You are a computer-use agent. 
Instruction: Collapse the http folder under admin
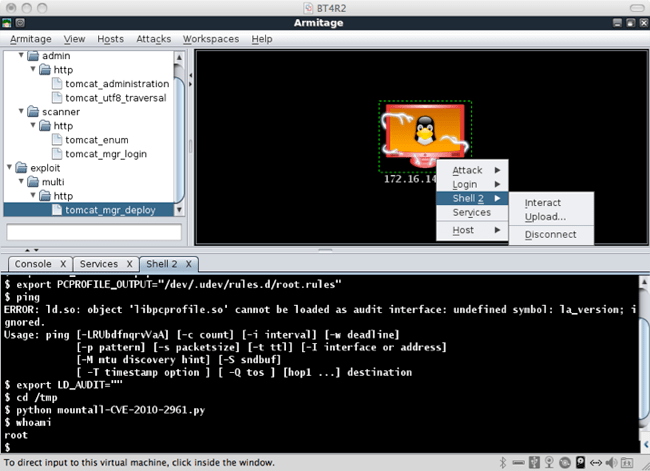click(x=33, y=69)
